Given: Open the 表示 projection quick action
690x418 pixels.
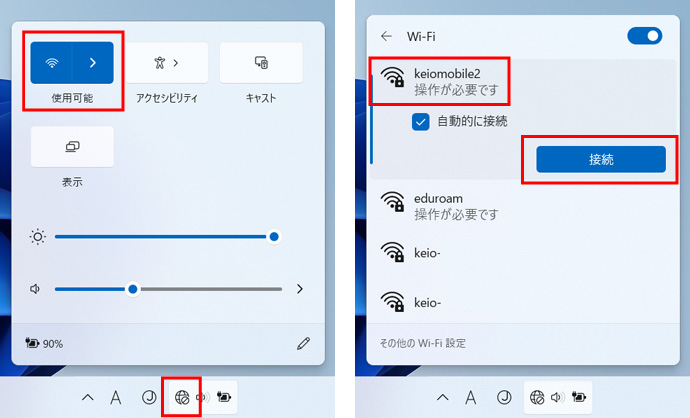Looking at the screenshot, I should (72, 147).
